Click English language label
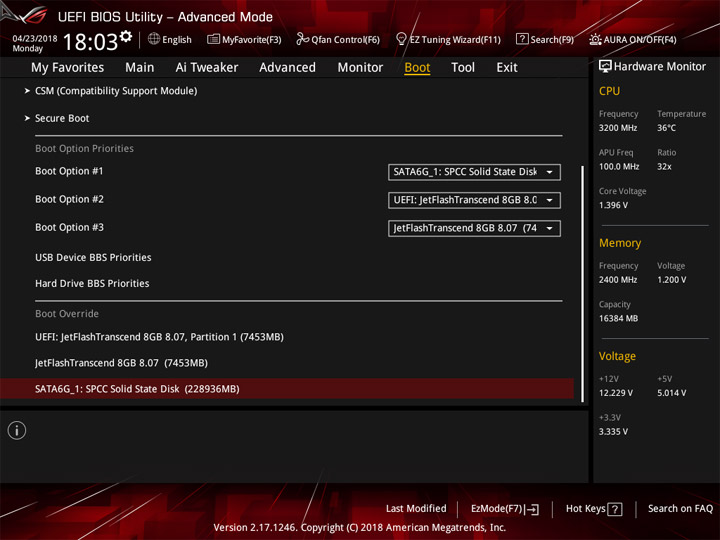 coord(177,39)
